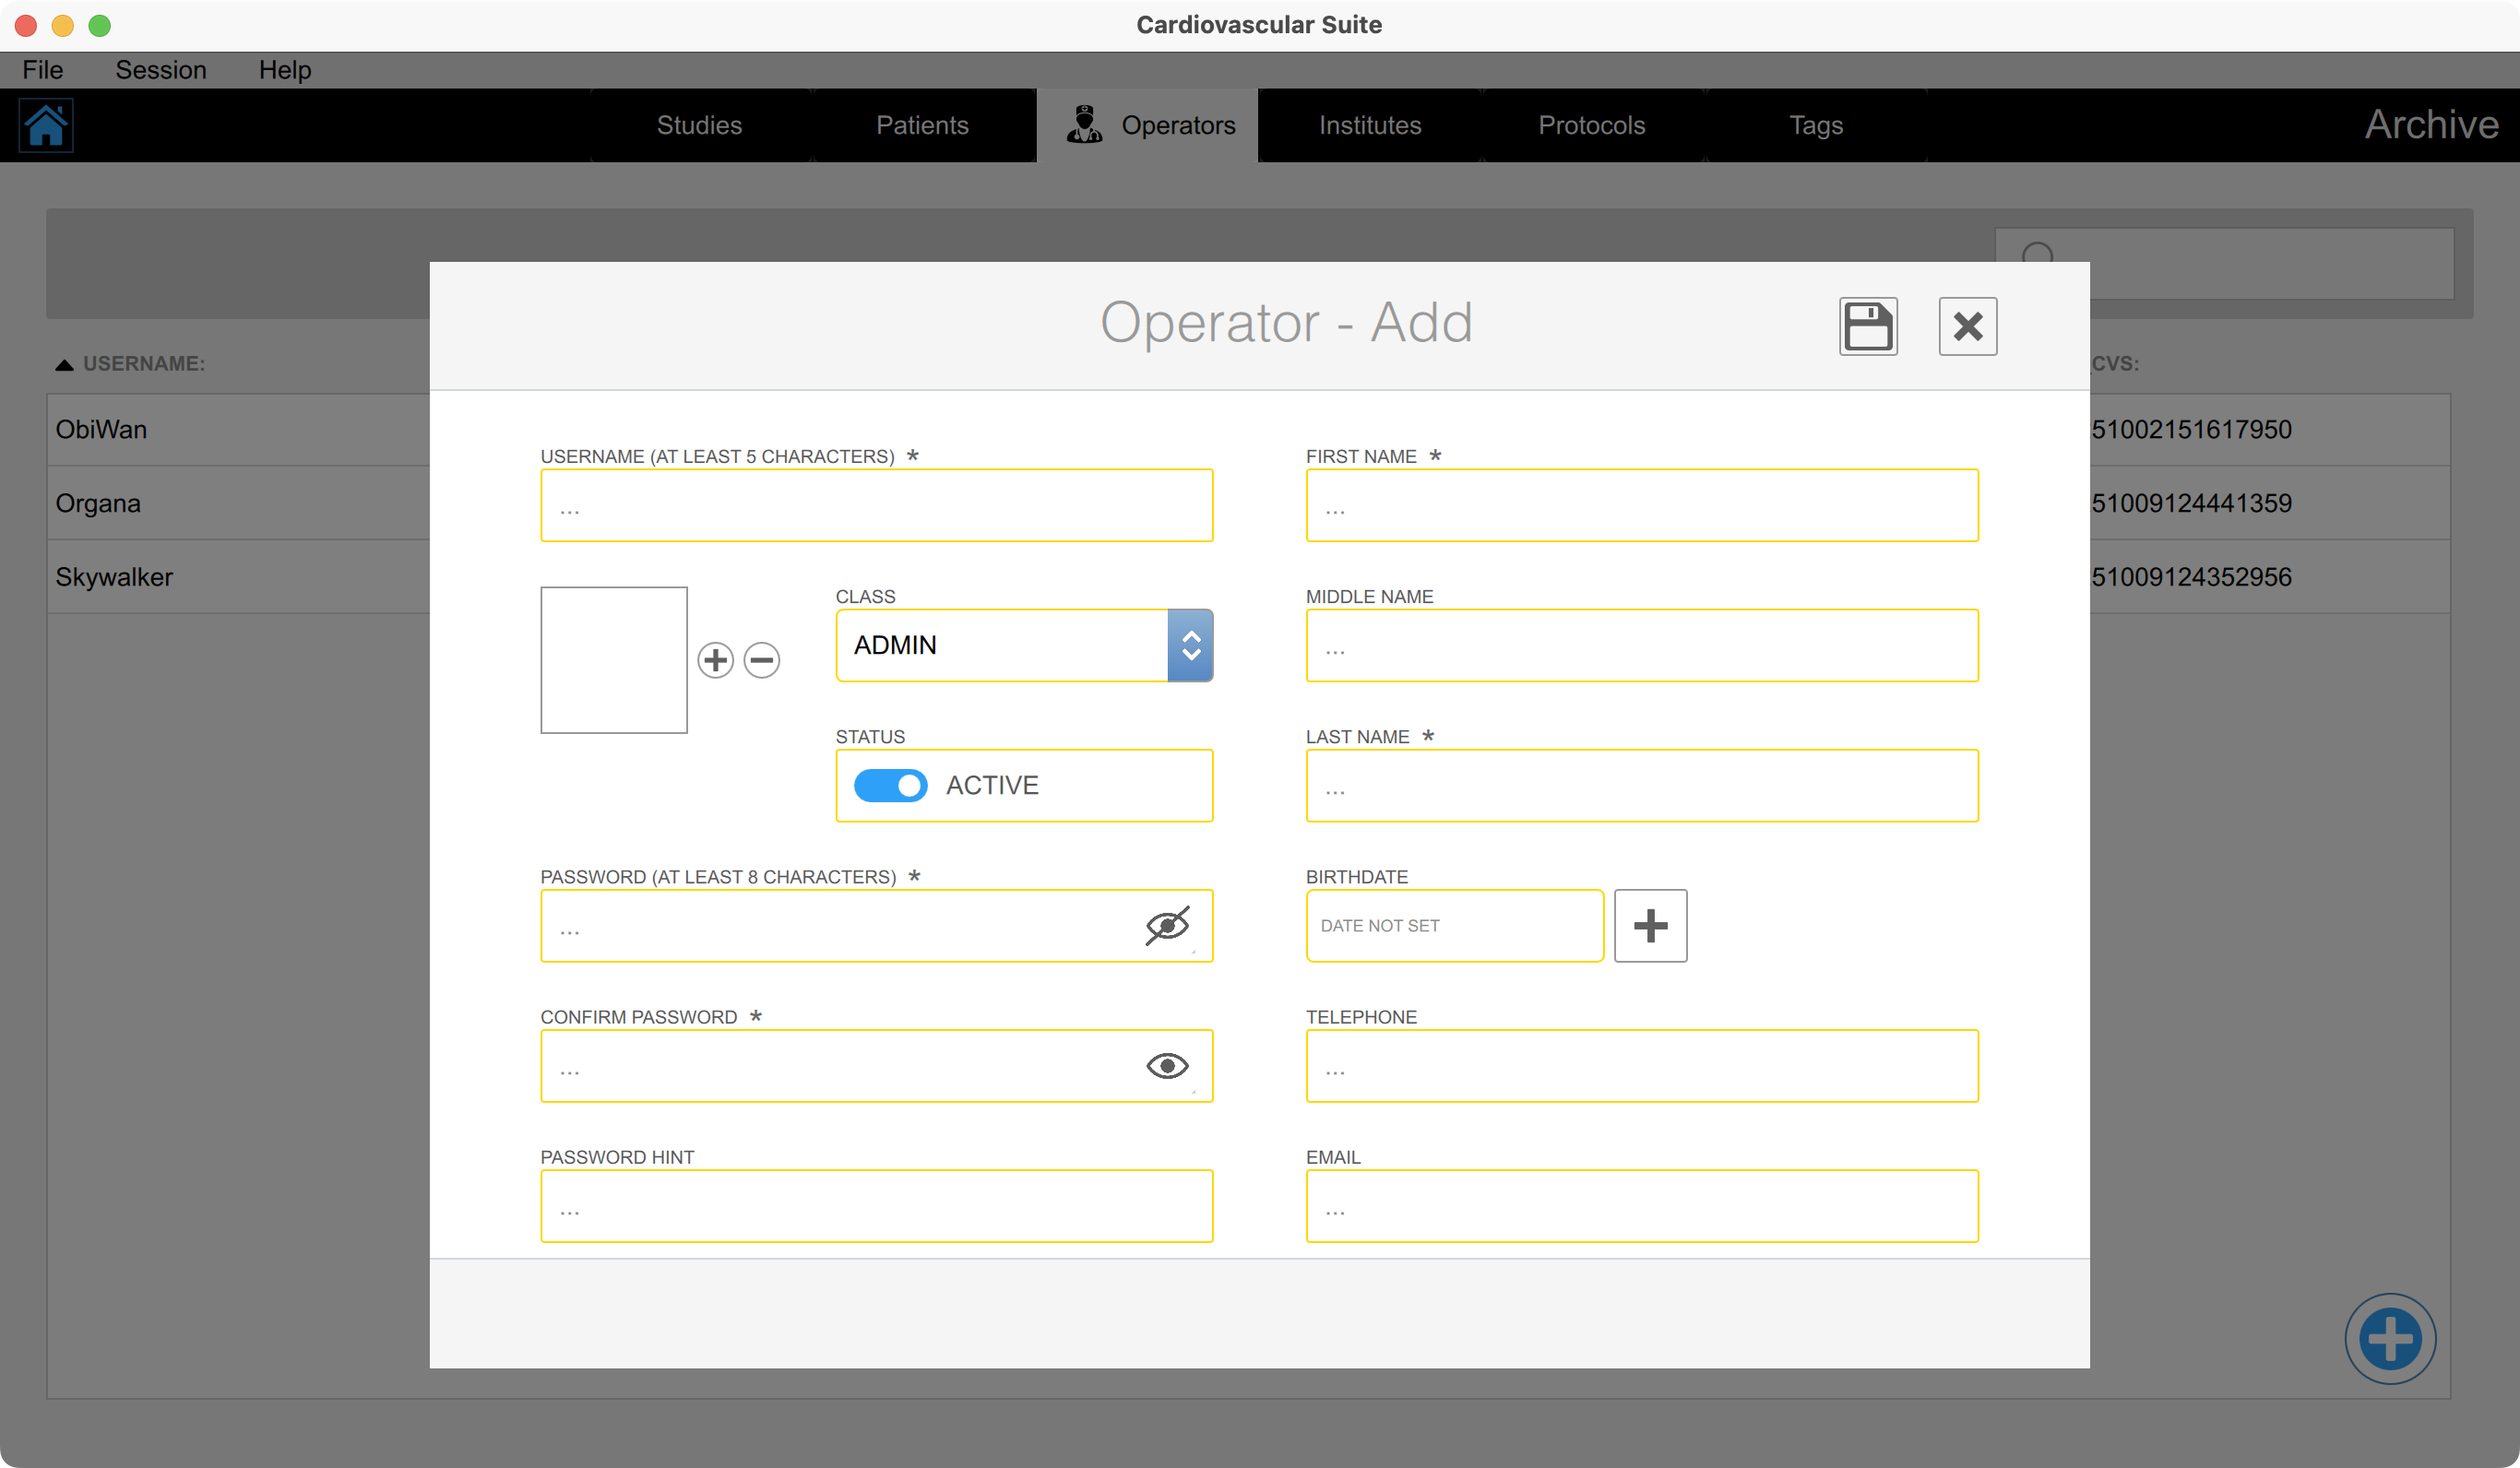Image resolution: width=2520 pixels, height=1468 pixels.
Task: Click the Operators doctor icon
Action: (x=1084, y=125)
